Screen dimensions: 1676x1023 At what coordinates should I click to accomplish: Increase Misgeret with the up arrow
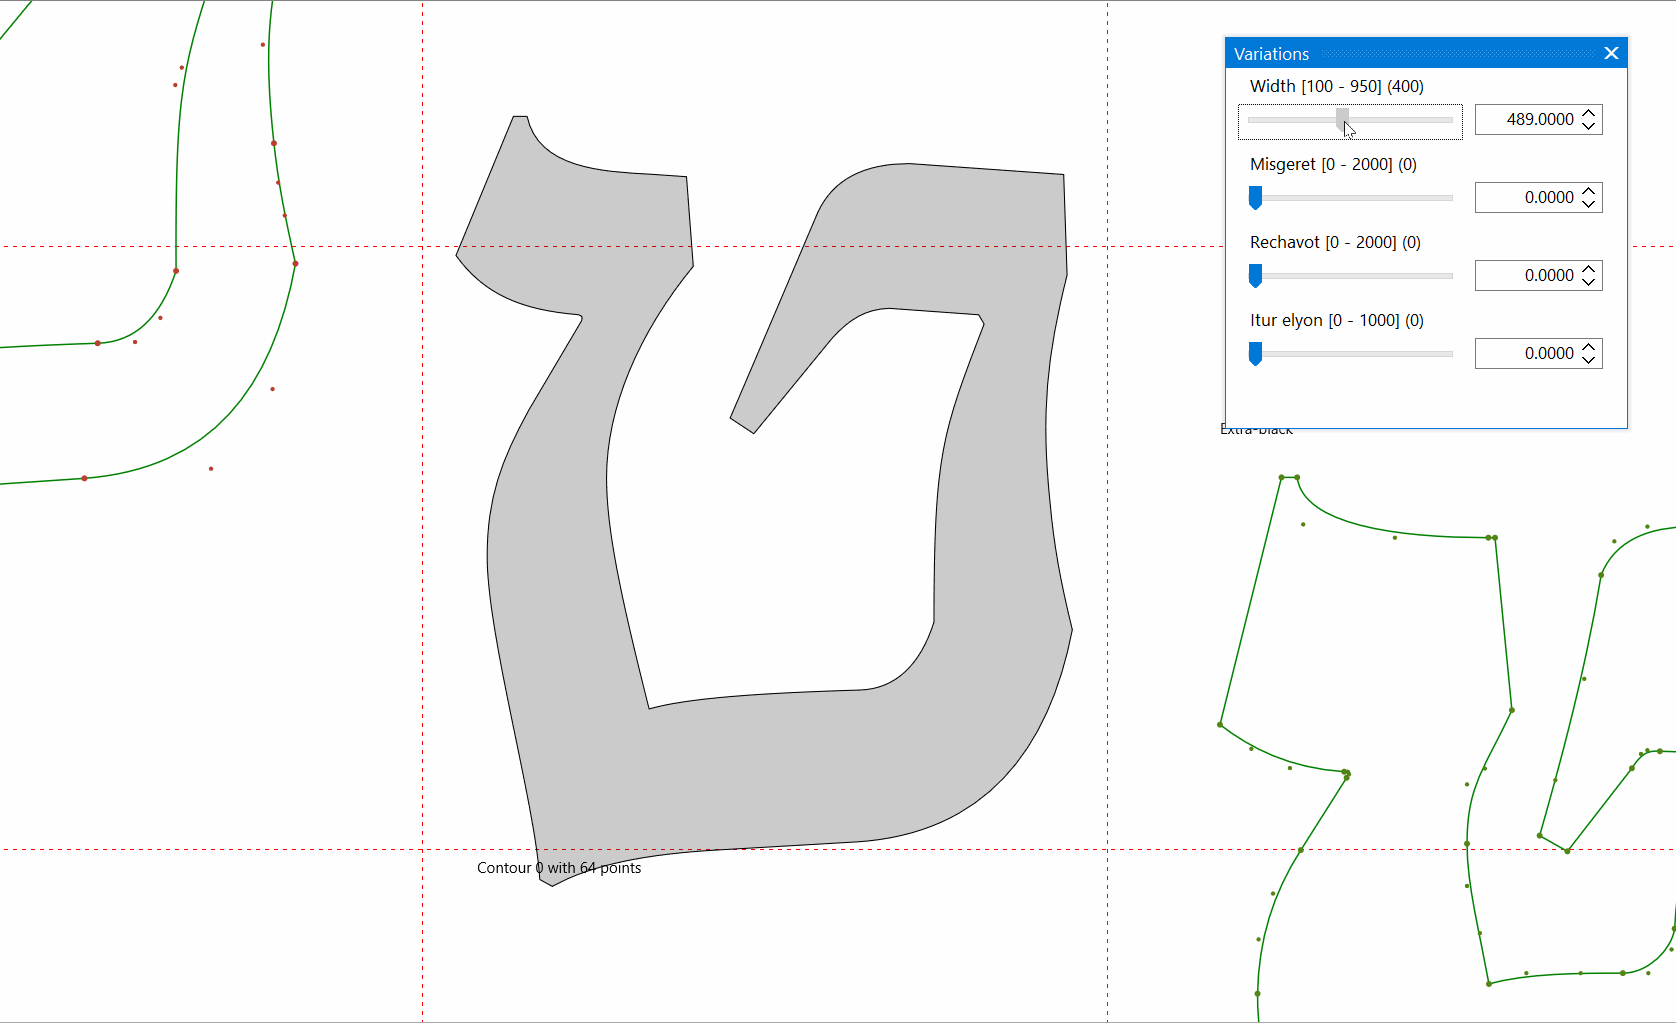coord(1589,191)
